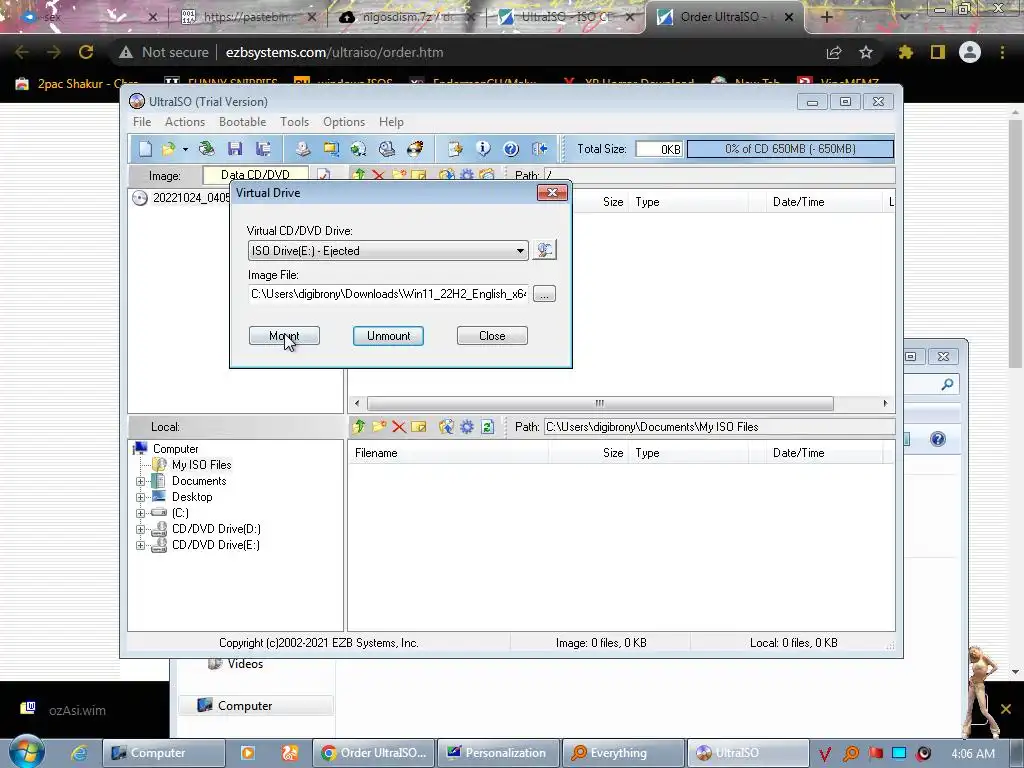Click the Up folder icon in Local toolbar
Screen dimensions: 1024x768
[359, 427]
